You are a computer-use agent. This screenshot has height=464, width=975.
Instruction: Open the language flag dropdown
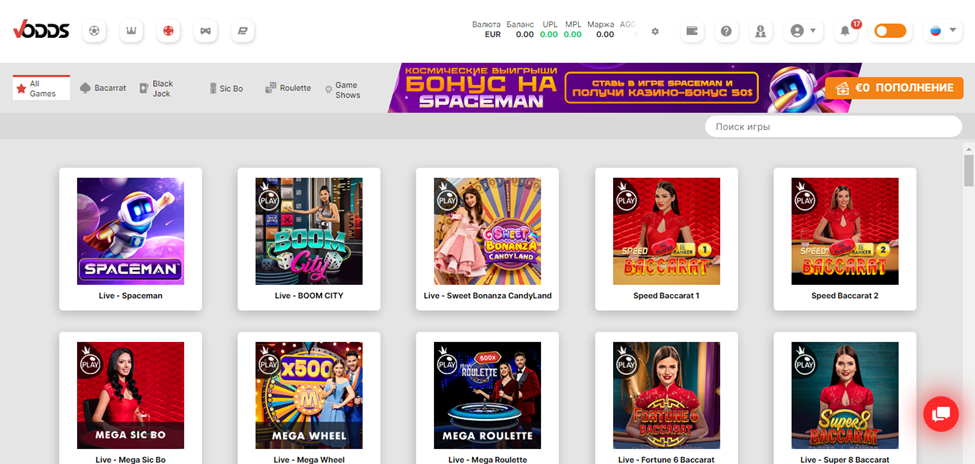click(941, 31)
